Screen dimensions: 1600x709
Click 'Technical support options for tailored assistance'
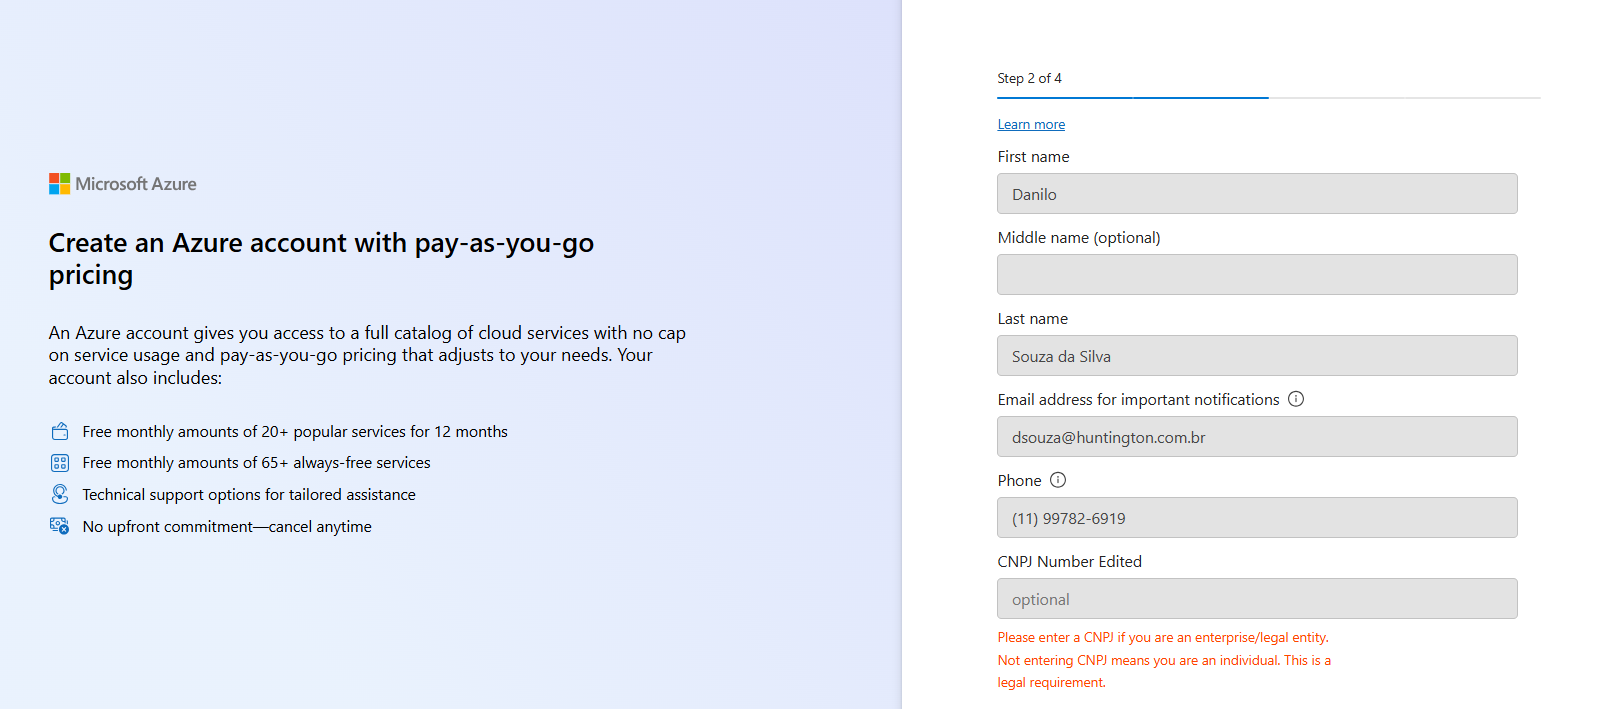[x=249, y=495]
